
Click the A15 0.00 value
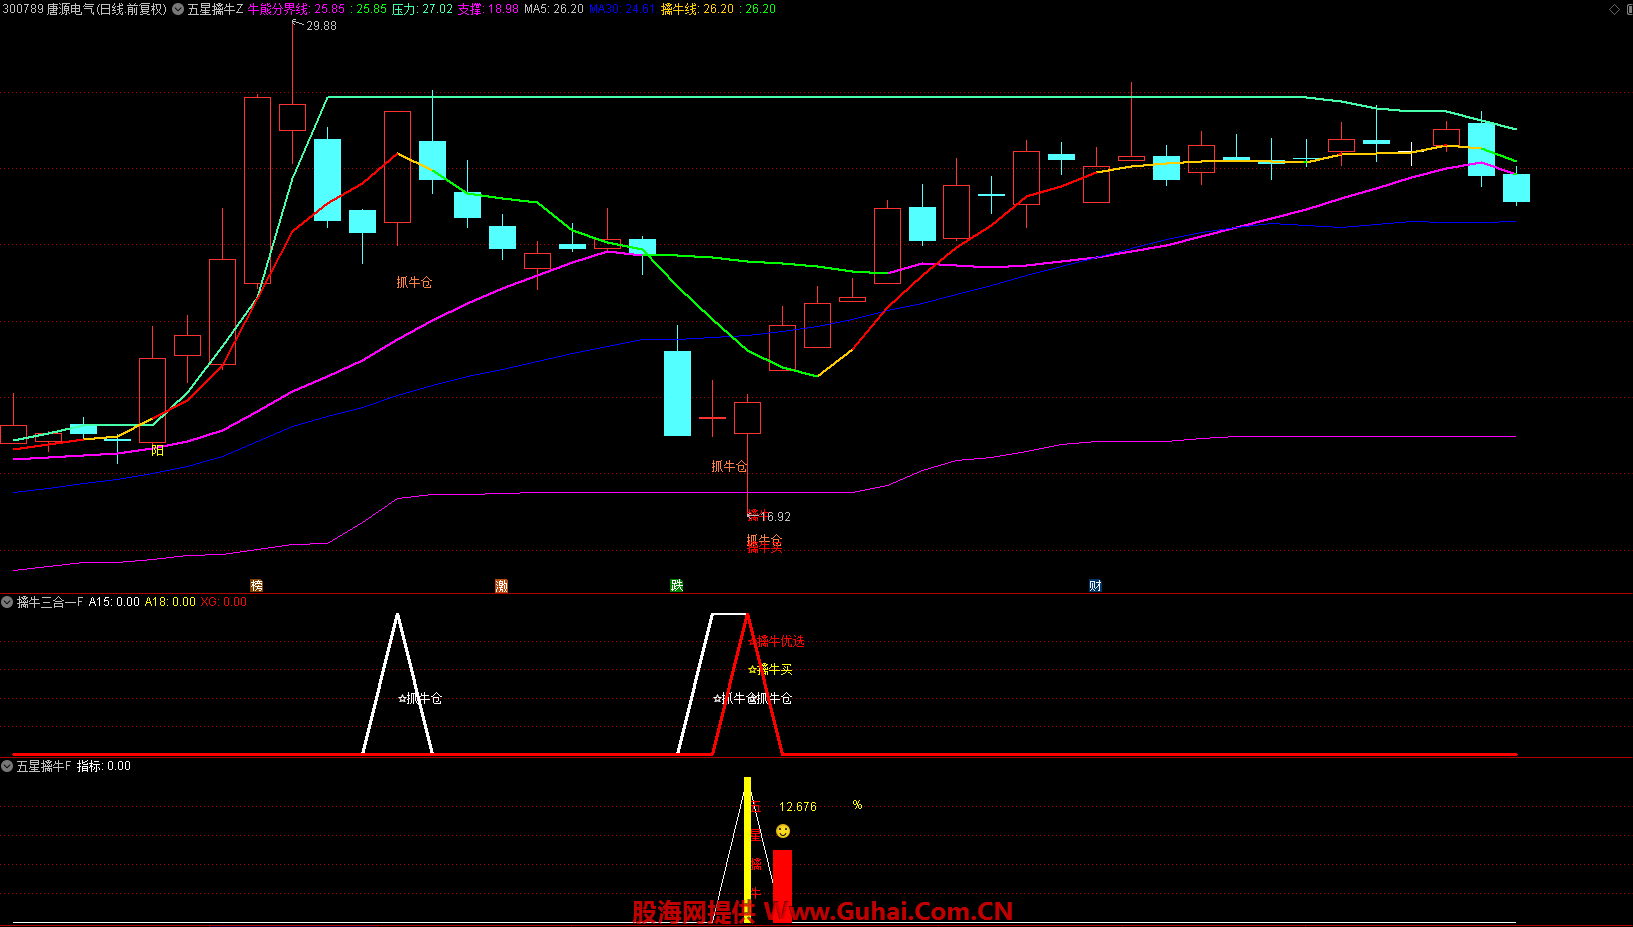point(114,602)
